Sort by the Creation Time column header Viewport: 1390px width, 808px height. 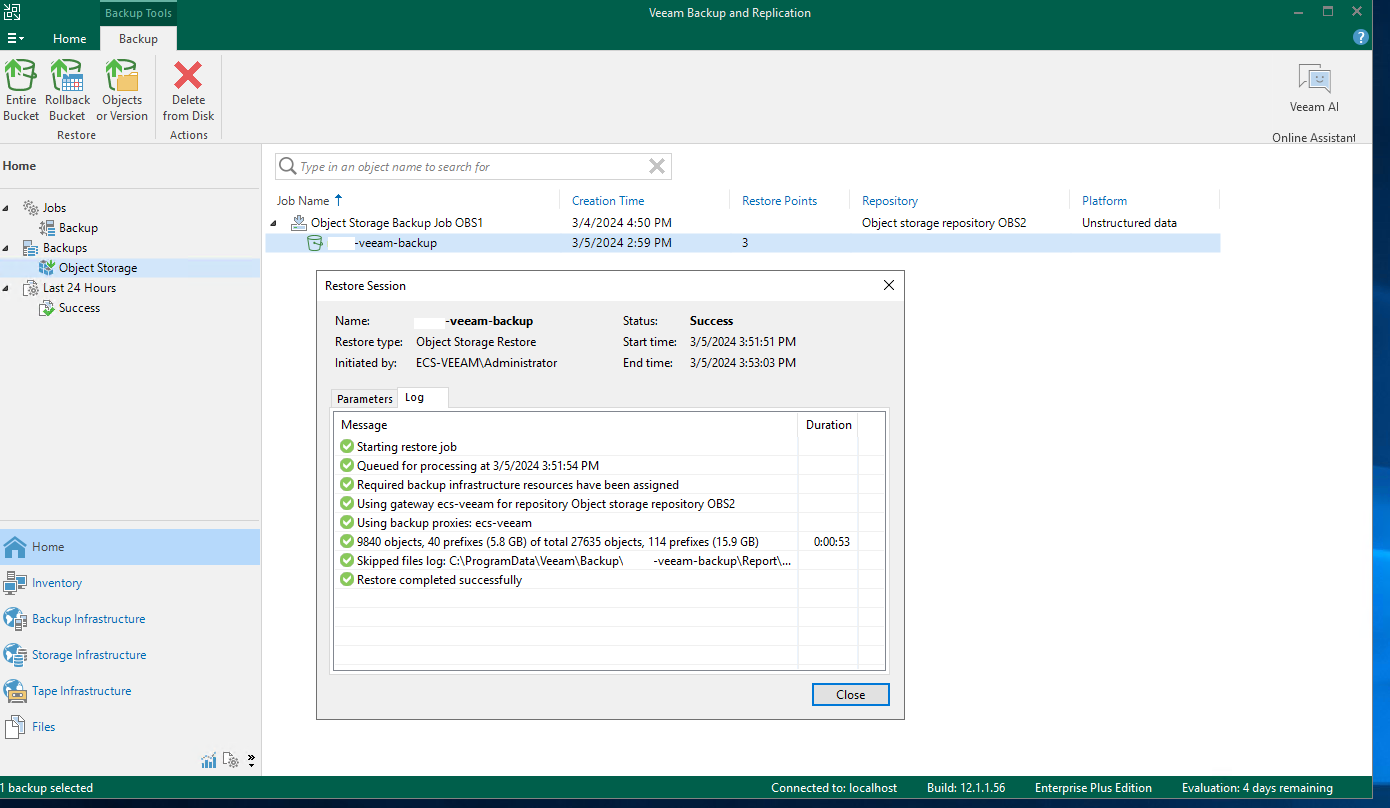608,201
